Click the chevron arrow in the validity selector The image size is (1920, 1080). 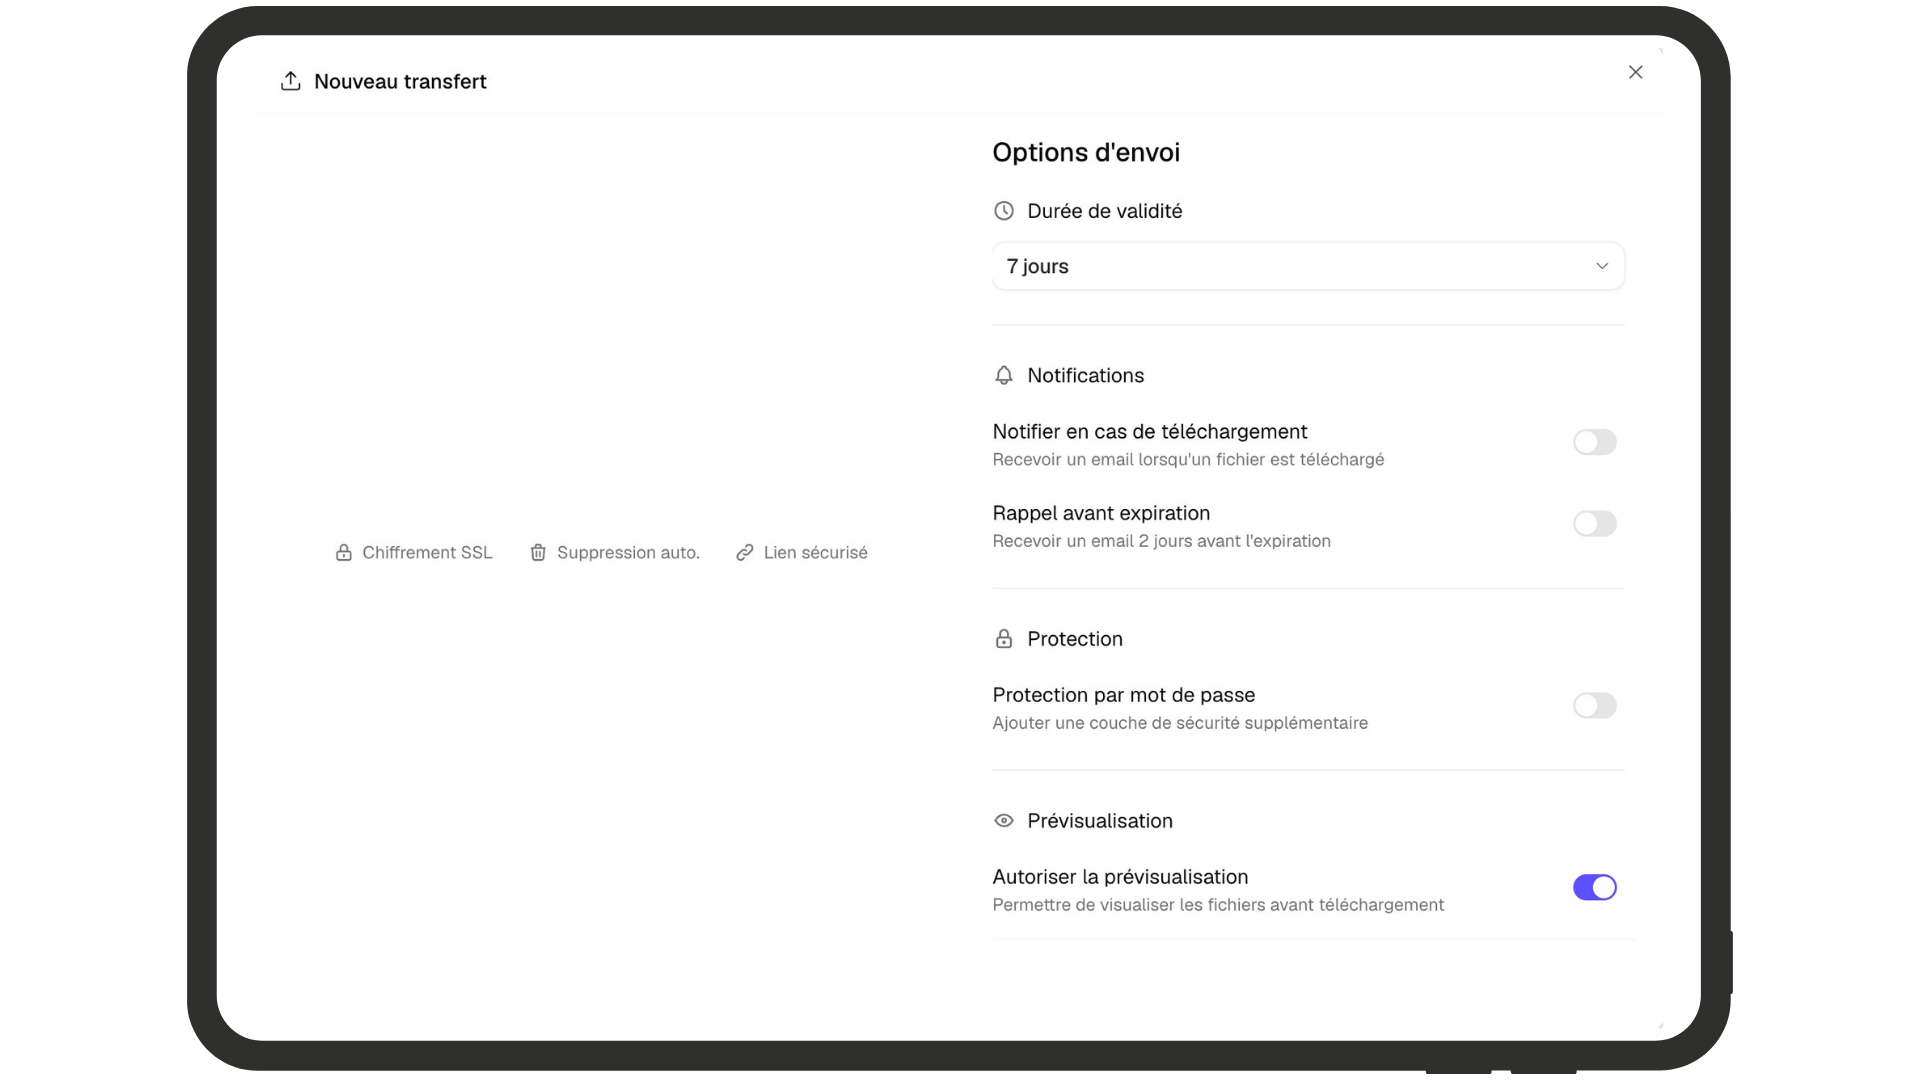pos(1602,266)
